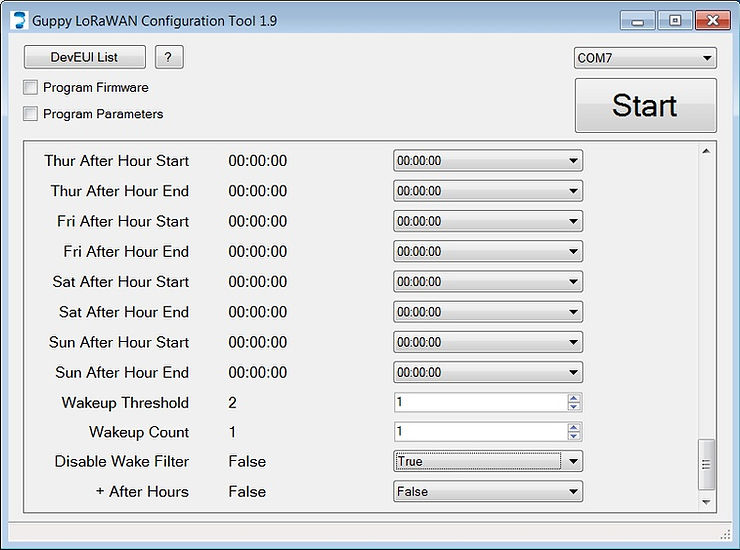Open Fri After Hour End time dropdown

tap(488, 251)
